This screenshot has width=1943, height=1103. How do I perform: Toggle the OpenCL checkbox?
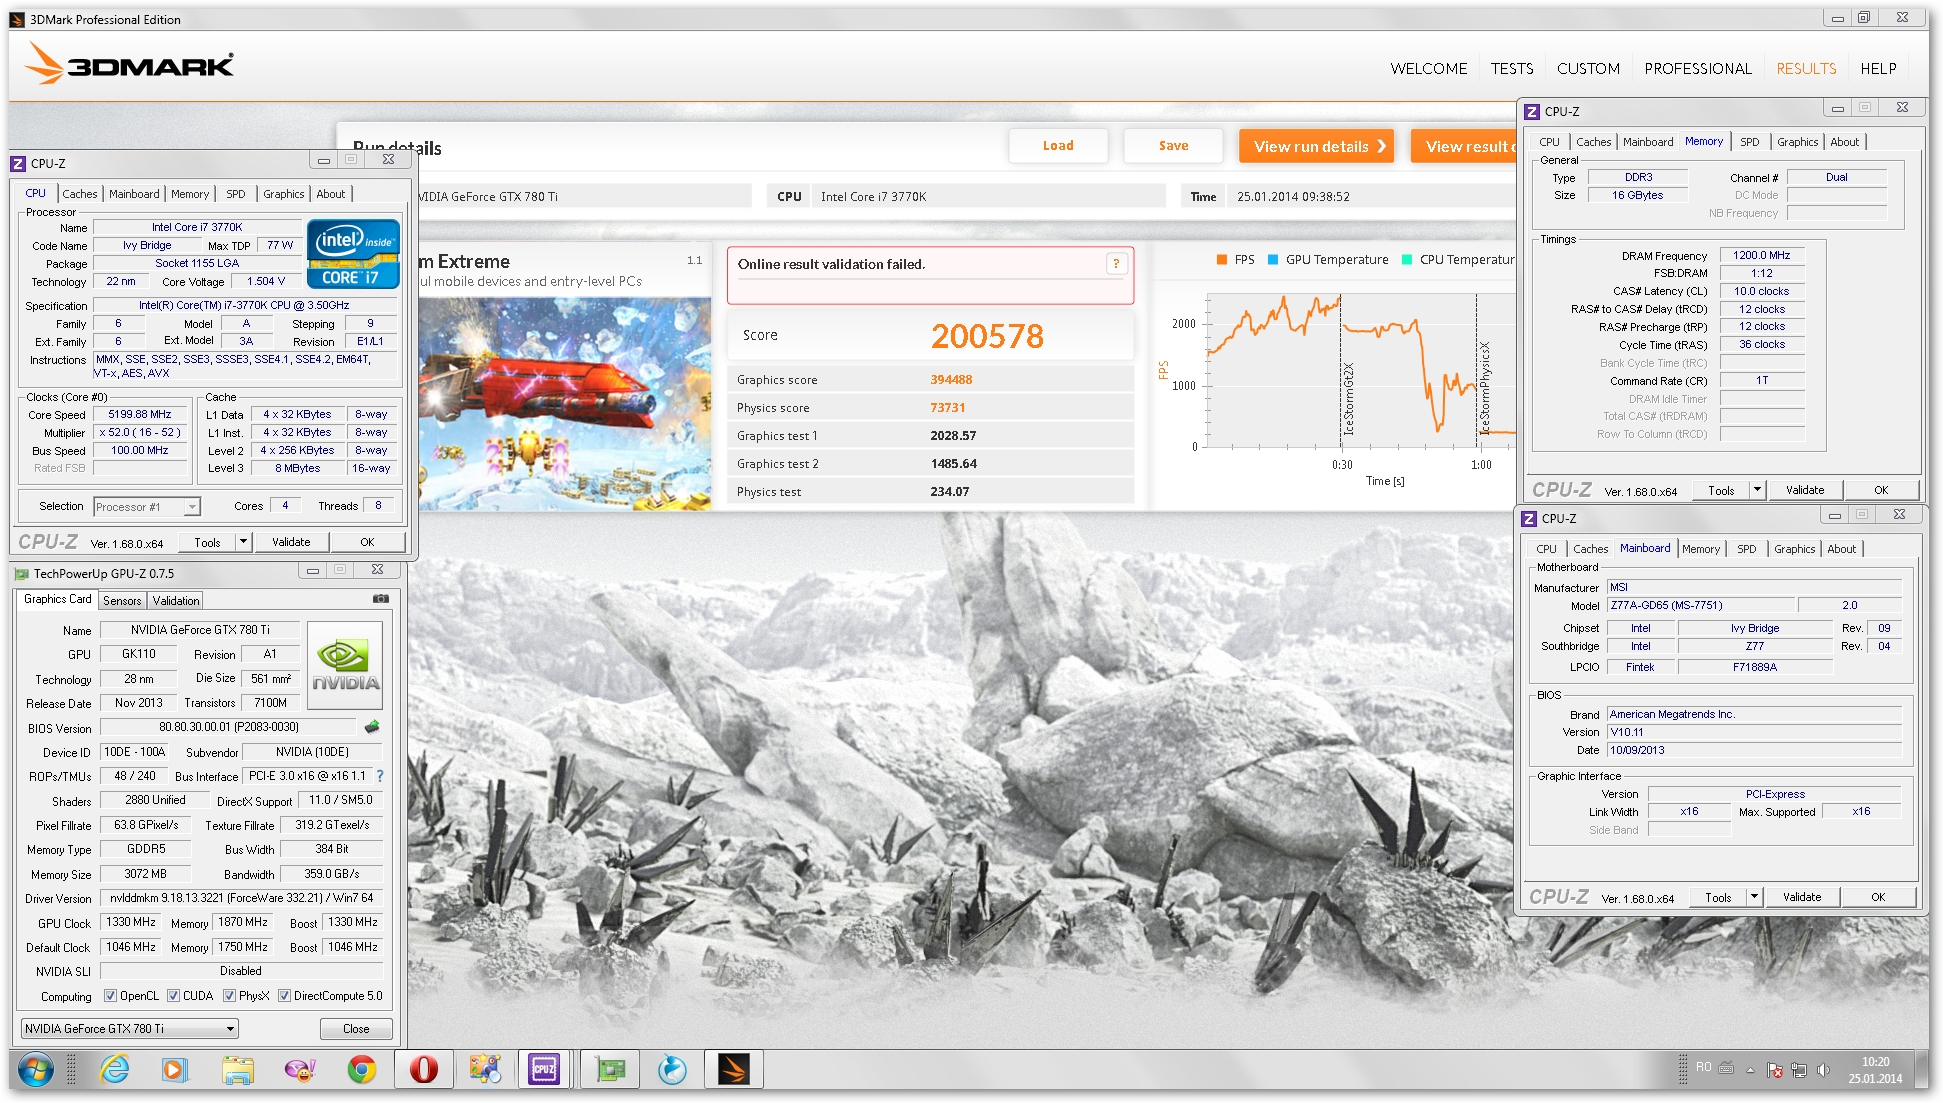click(x=110, y=996)
